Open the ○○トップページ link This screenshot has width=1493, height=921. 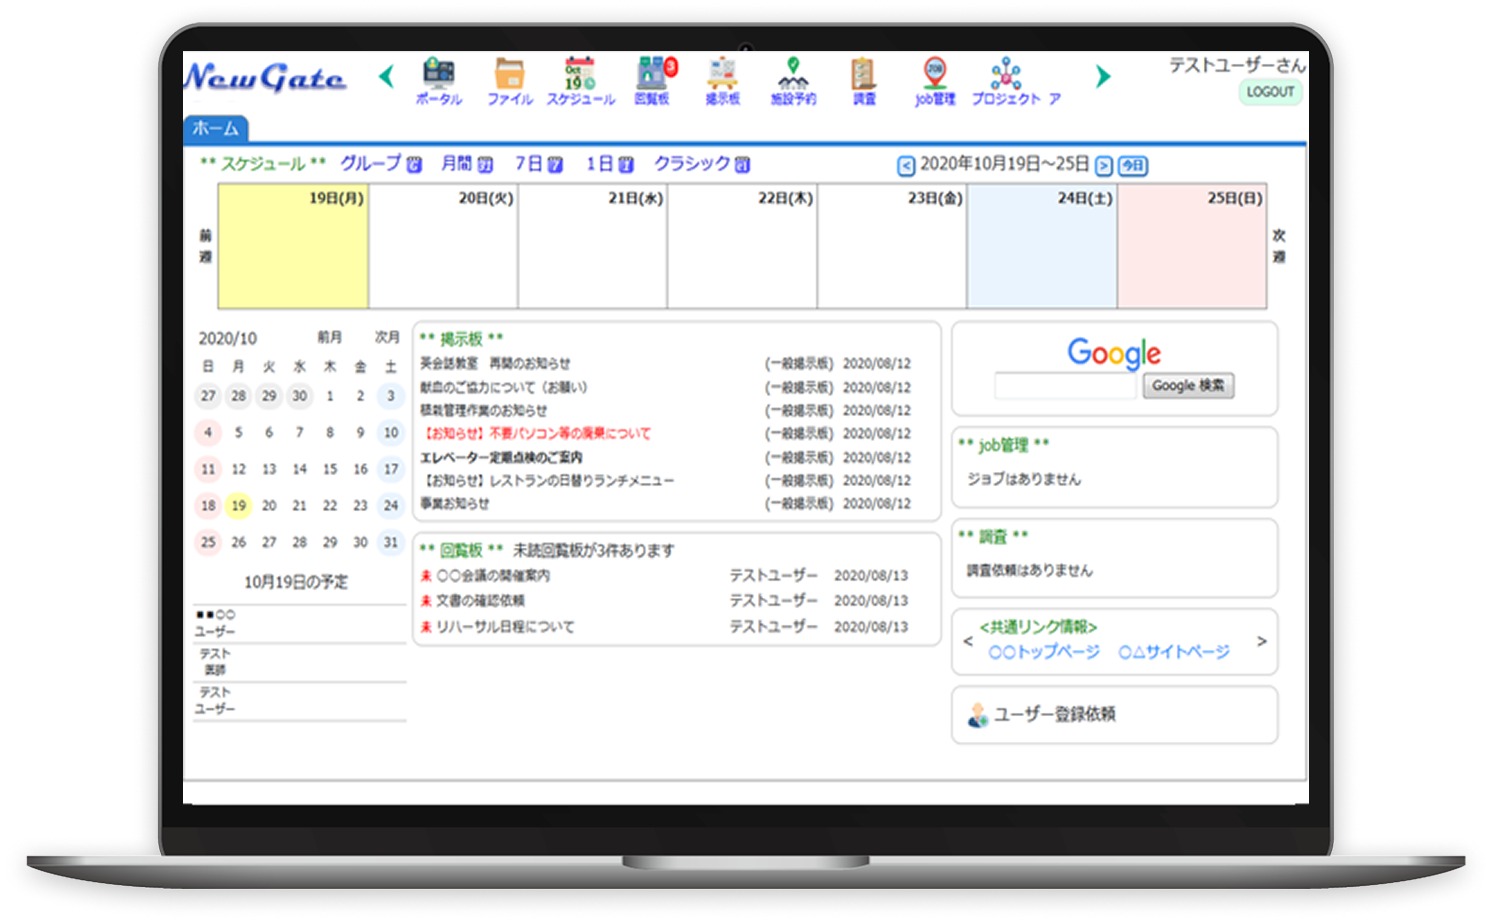(1043, 652)
